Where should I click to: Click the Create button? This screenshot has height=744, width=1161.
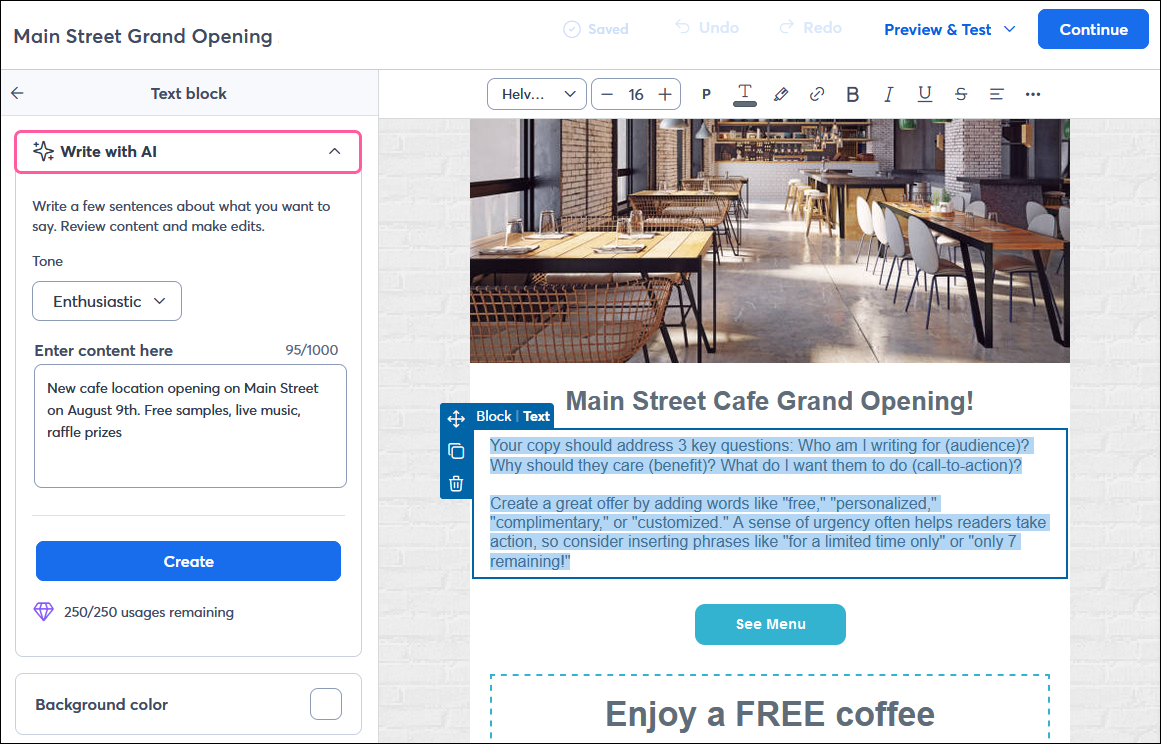[188, 561]
